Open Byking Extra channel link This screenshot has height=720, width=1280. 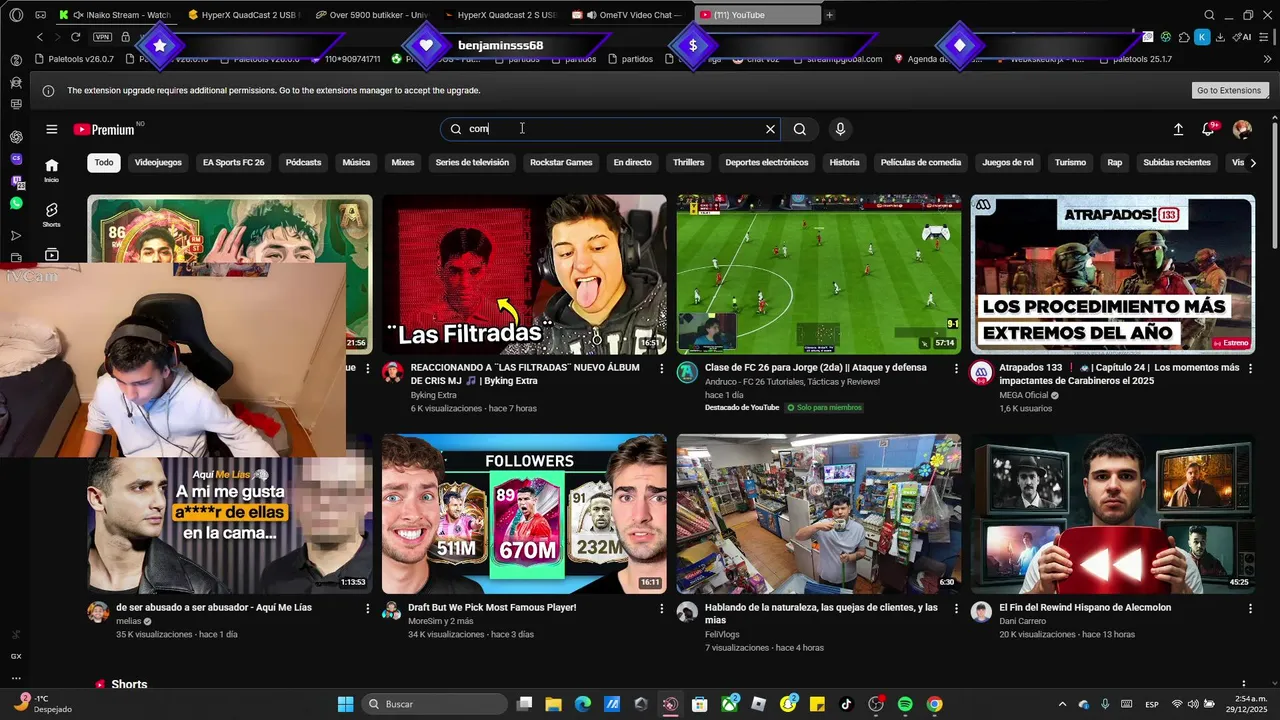tap(433, 395)
